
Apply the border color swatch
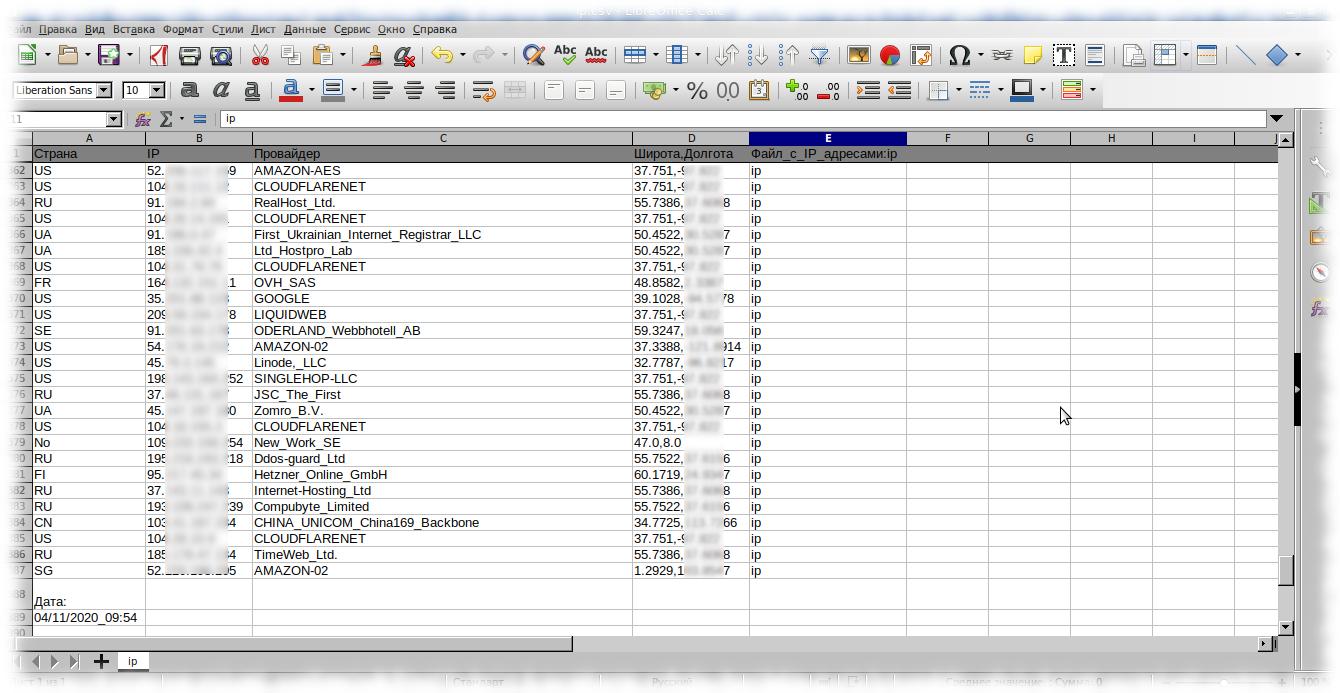[1022, 90]
